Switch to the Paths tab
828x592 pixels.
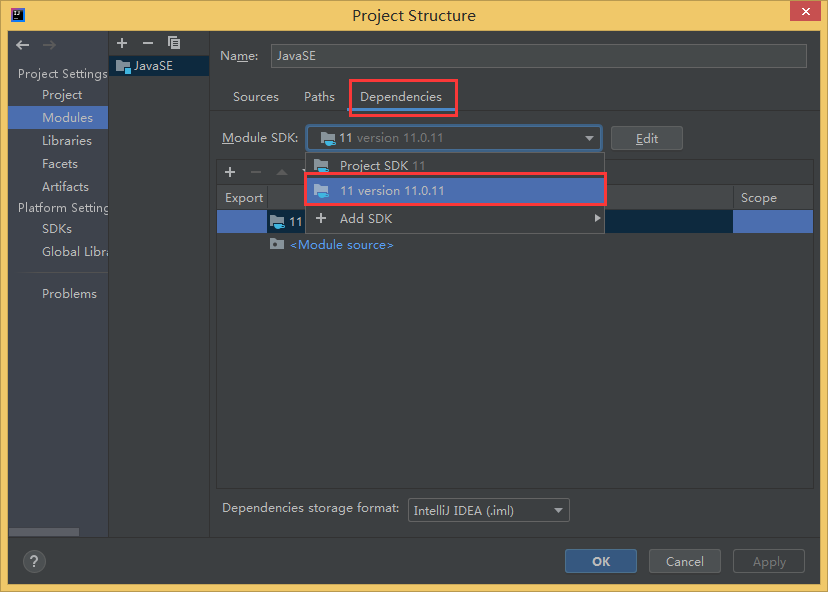tap(319, 97)
